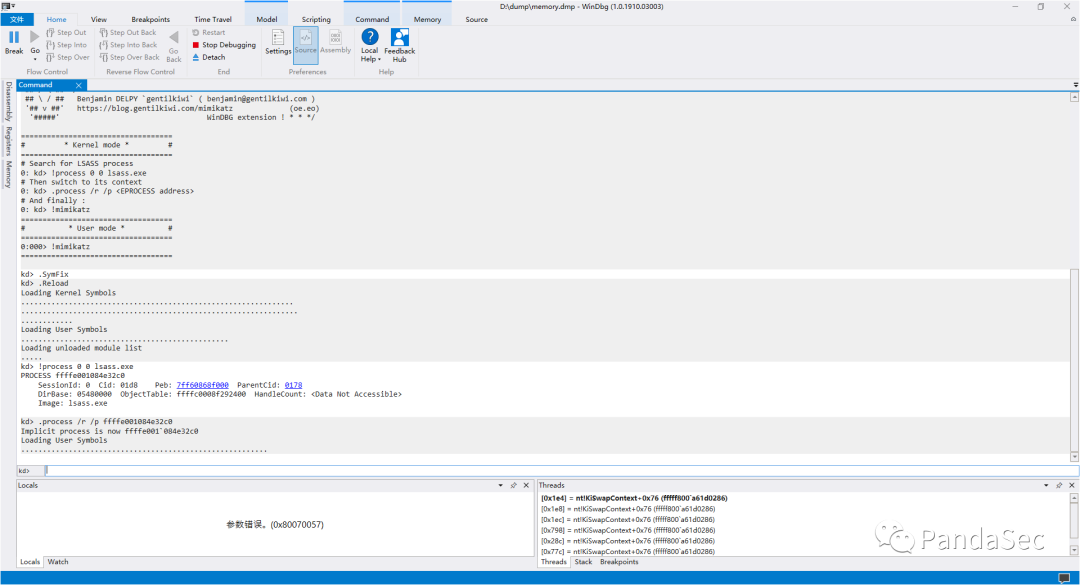The width and height of the screenshot is (1080, 585).
Task: Pin the Threads panel
Action: pos(1059,486)
